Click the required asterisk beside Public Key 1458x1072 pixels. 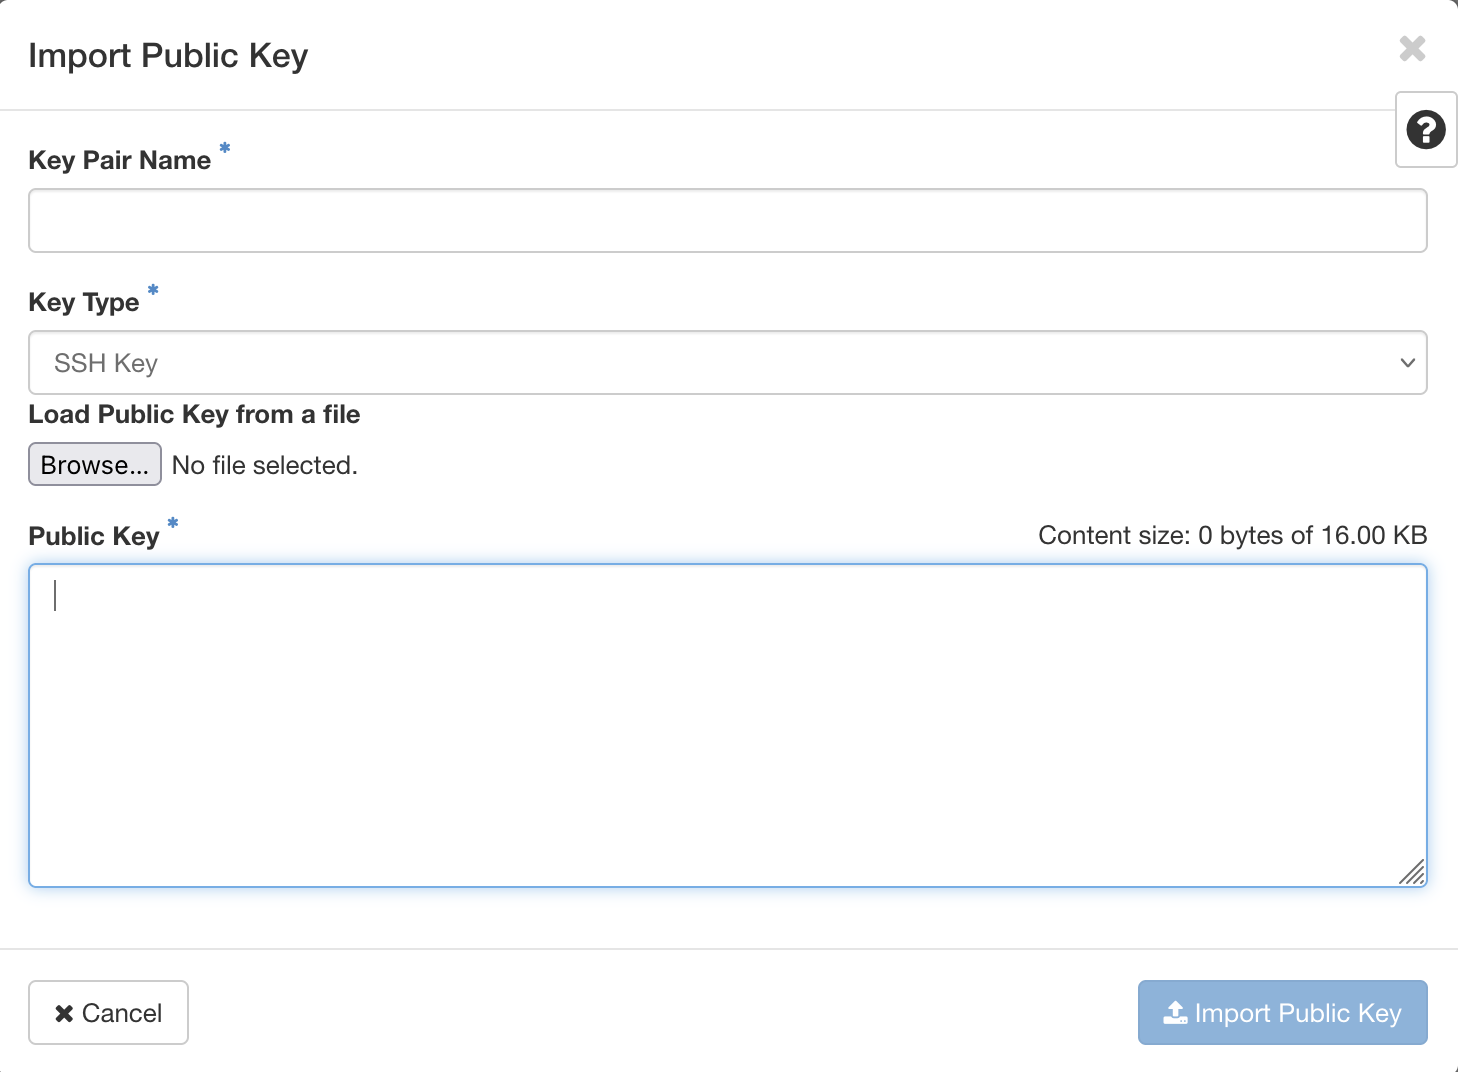coord(172,524)
